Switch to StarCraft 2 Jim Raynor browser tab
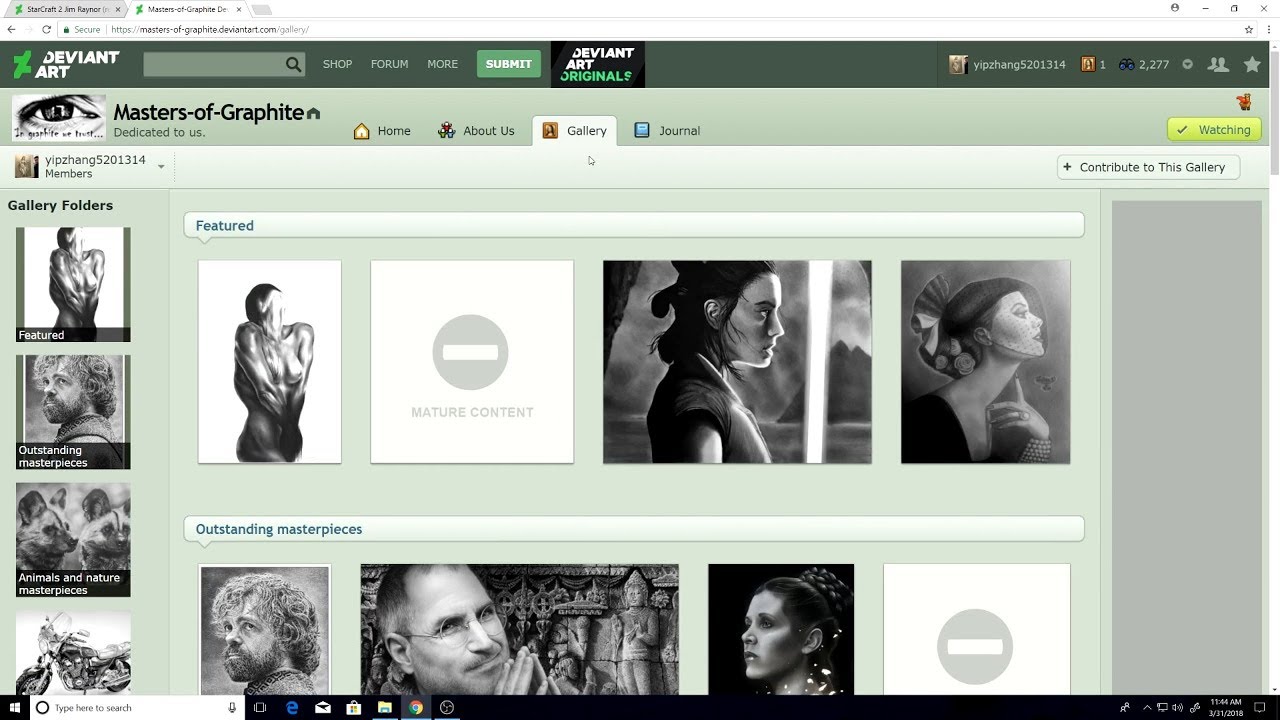 [x=68, y=9]
